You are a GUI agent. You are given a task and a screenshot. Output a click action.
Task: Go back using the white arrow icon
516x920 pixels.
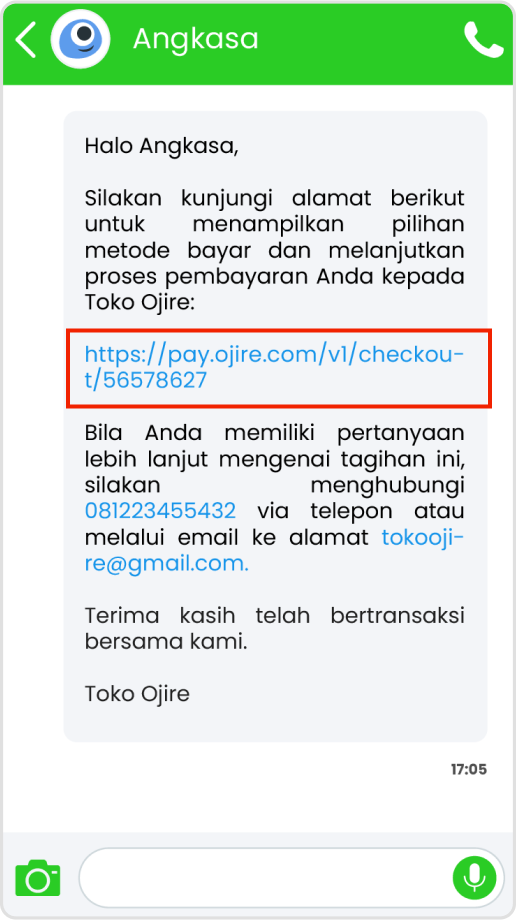pos(25,40)
